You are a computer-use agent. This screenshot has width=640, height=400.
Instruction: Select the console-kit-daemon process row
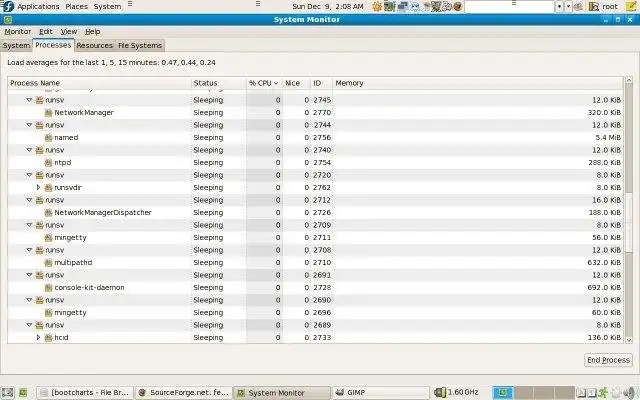point(315,287)
